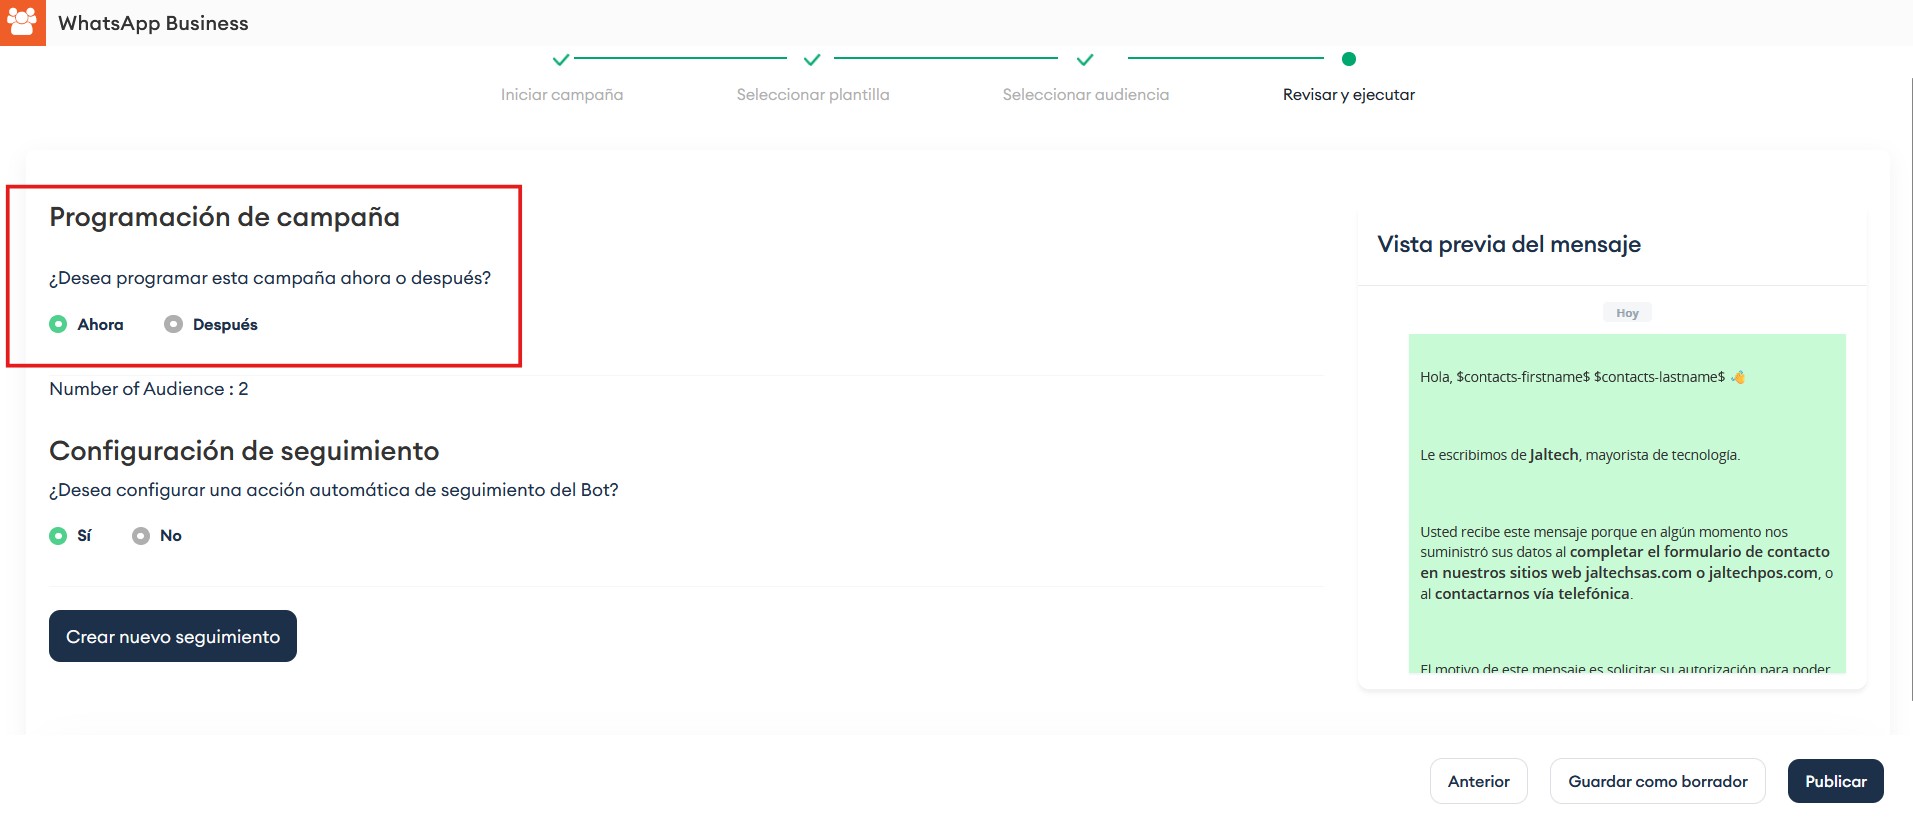Click the Anterior button
The height and width of the screenshot is (826, 1913).
[x=1478, y=781]
